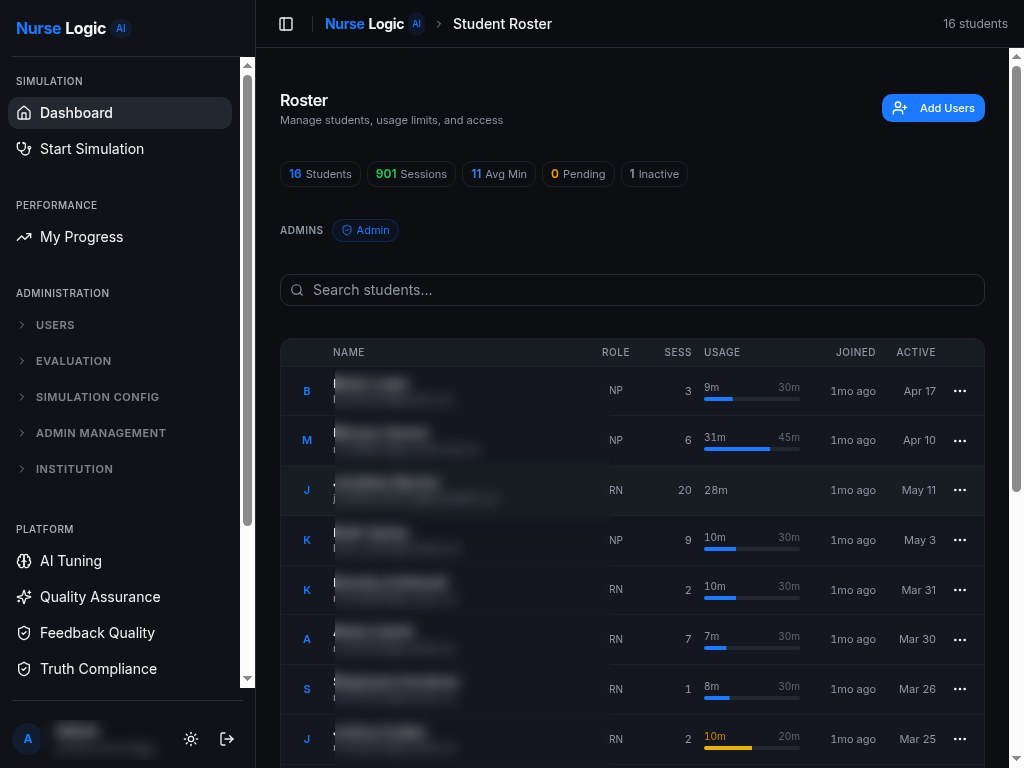Click the 16 Students stat chip
Viewport: 1024px width, 768px height.
320,174
